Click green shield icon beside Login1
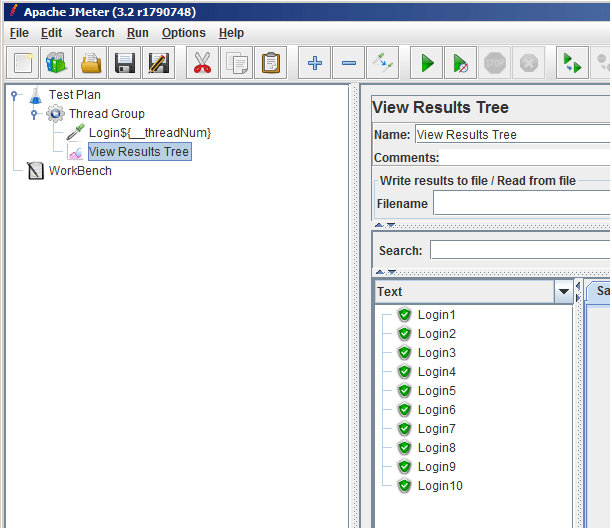Image resolution: width=612 pixels, height=529 pixels. coord(404,315)
